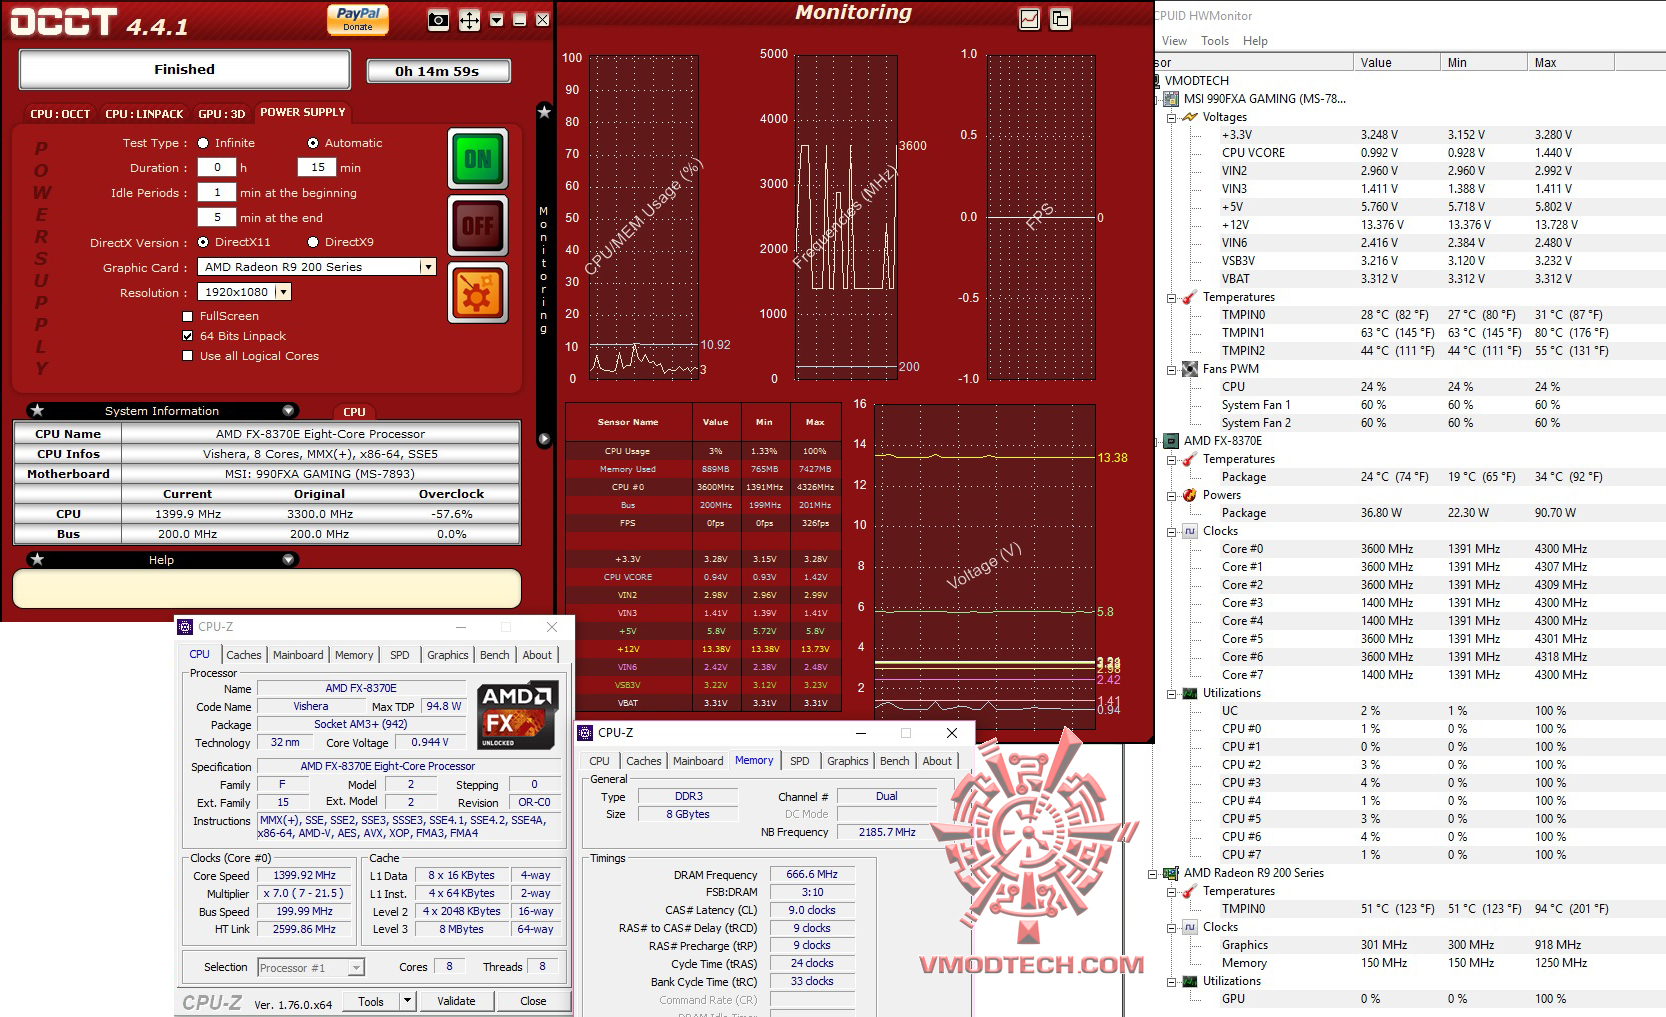
Task: Select the CPU VCORE row in HWMonitor
Action: 1411,153
